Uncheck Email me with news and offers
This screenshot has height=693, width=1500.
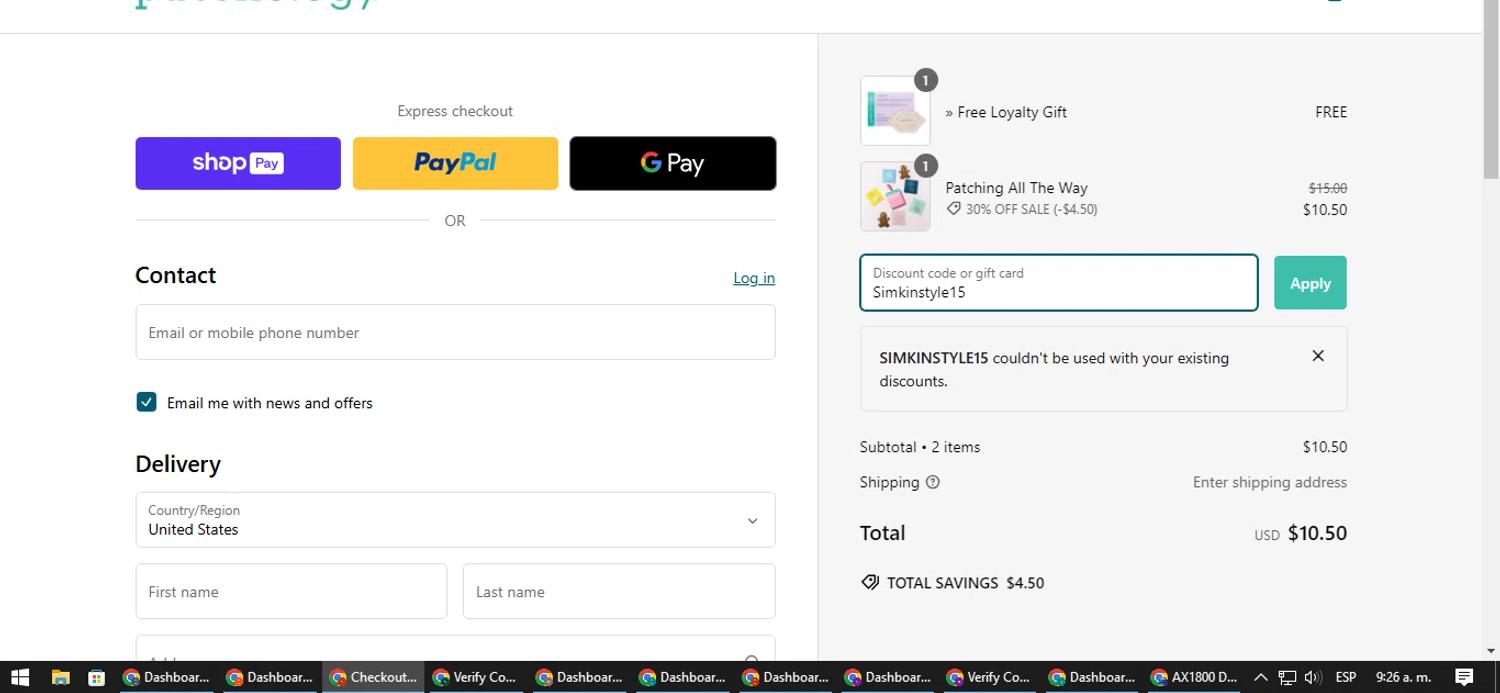146,402
